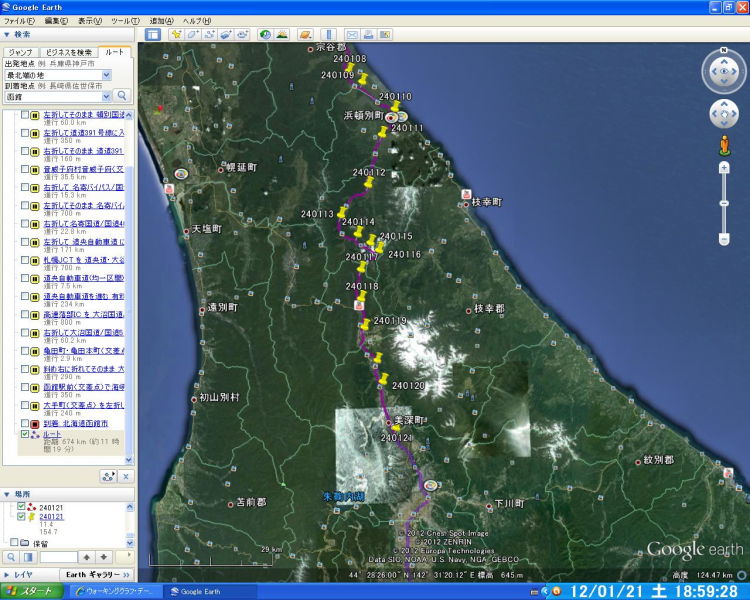Expand the レイヤ layers panel
The width and height of the screenshot is (750, 600).
pyautogui.click(x=7, y=575)
